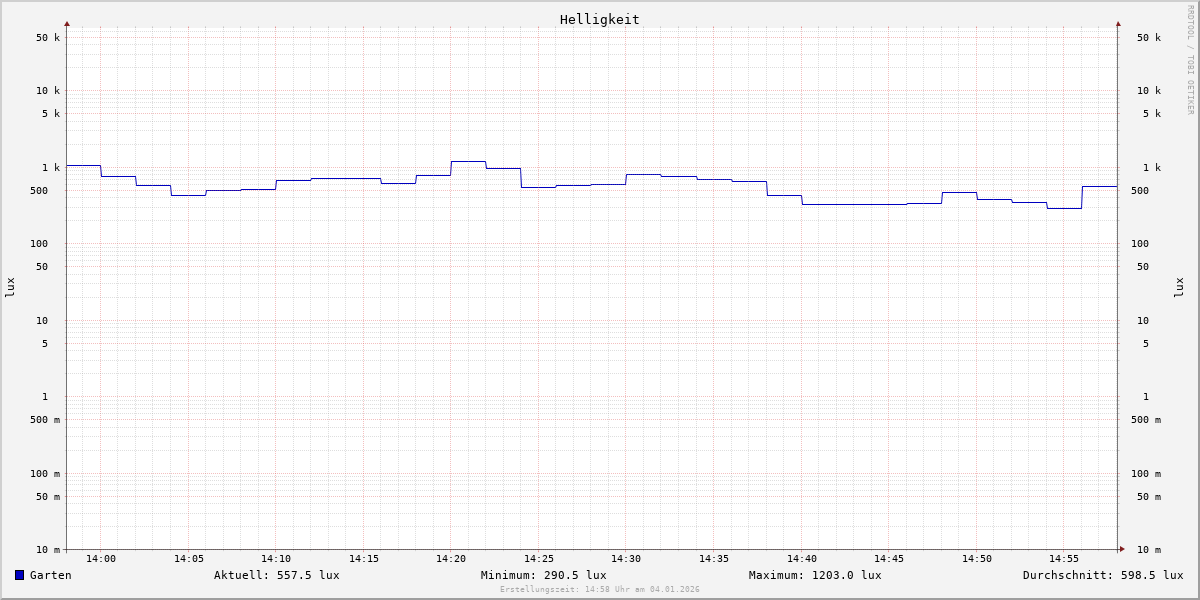Click the Aktuell: 557.5 lux value
1200x600 pixels.
tap(276, 575)
